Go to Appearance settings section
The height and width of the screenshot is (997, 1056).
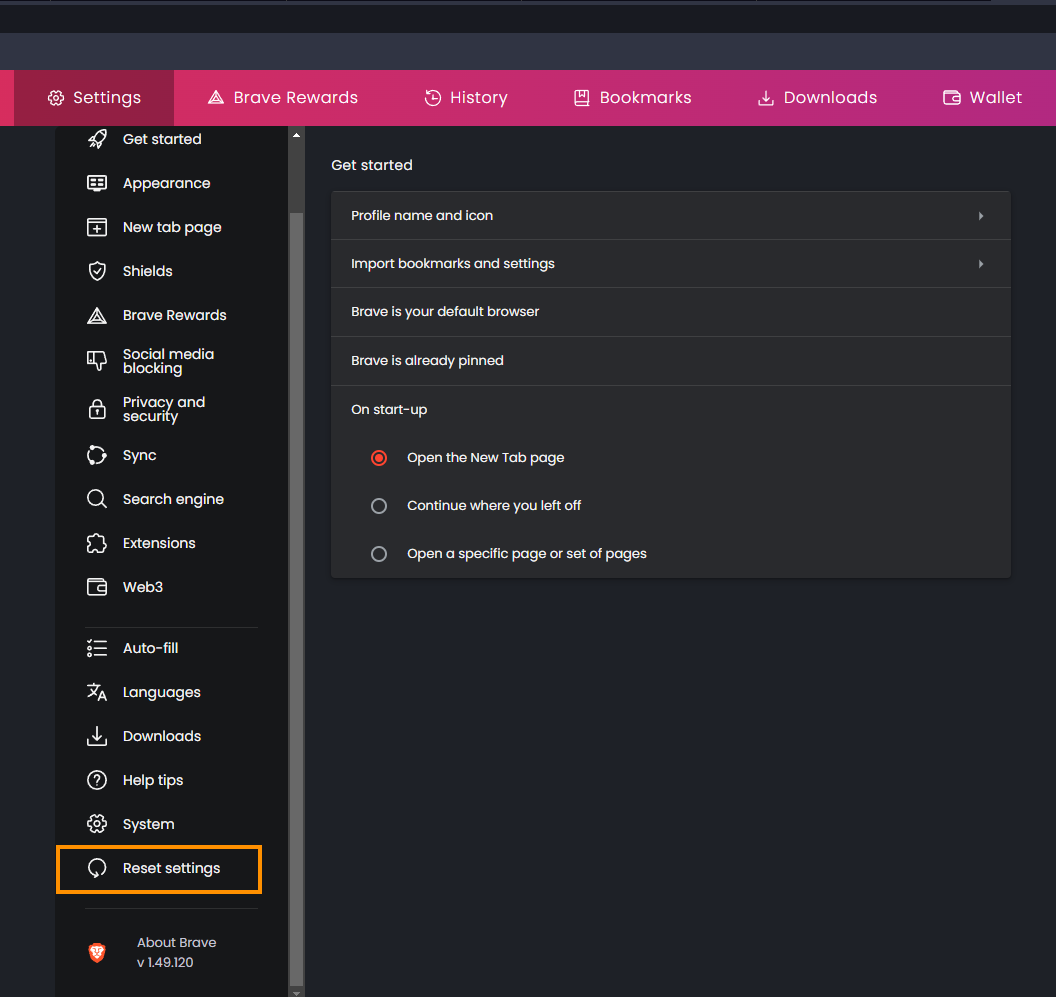(x=166, y=183)
